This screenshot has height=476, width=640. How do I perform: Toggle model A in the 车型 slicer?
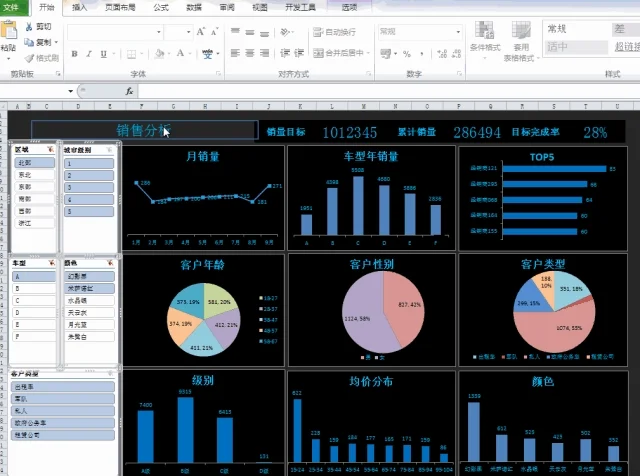34,276
